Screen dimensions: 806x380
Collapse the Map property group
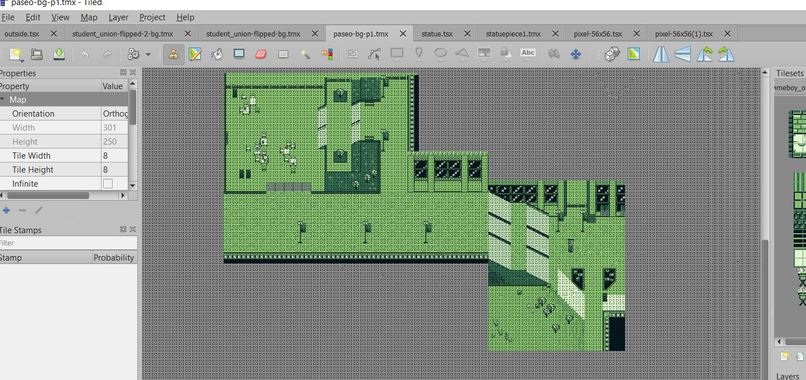pos(2,100)
